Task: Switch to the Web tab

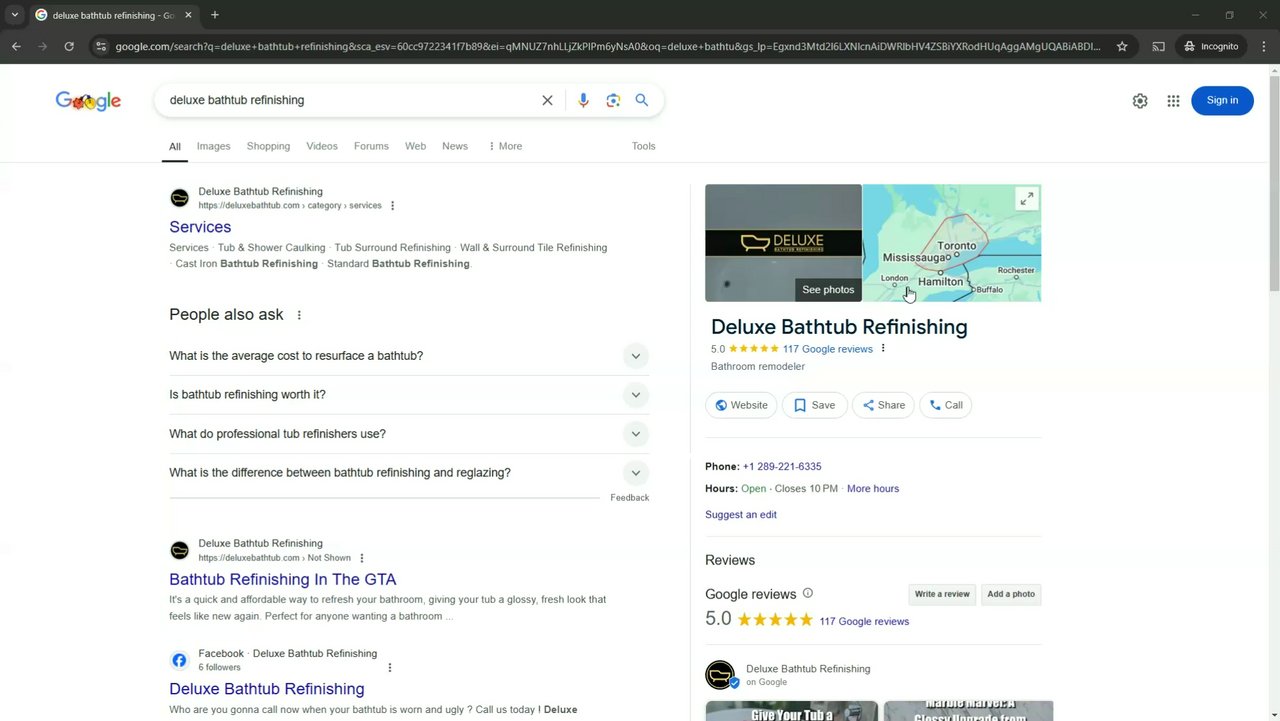Action: [x=415, y=146]
